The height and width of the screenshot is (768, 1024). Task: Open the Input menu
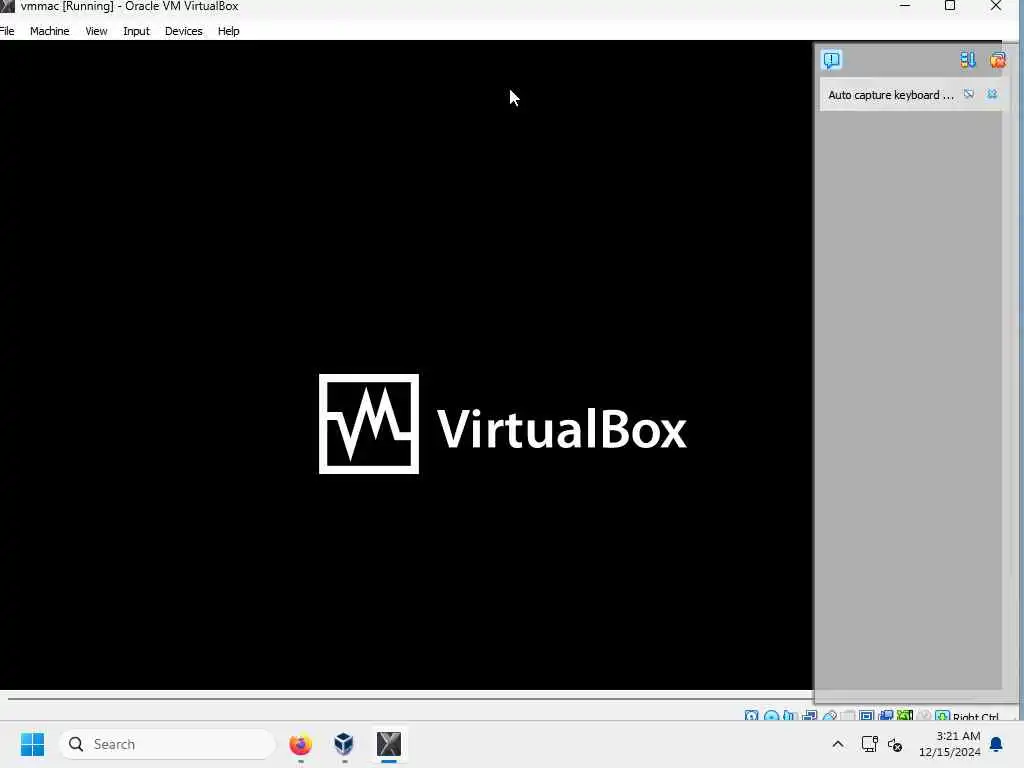coord(136,31)
